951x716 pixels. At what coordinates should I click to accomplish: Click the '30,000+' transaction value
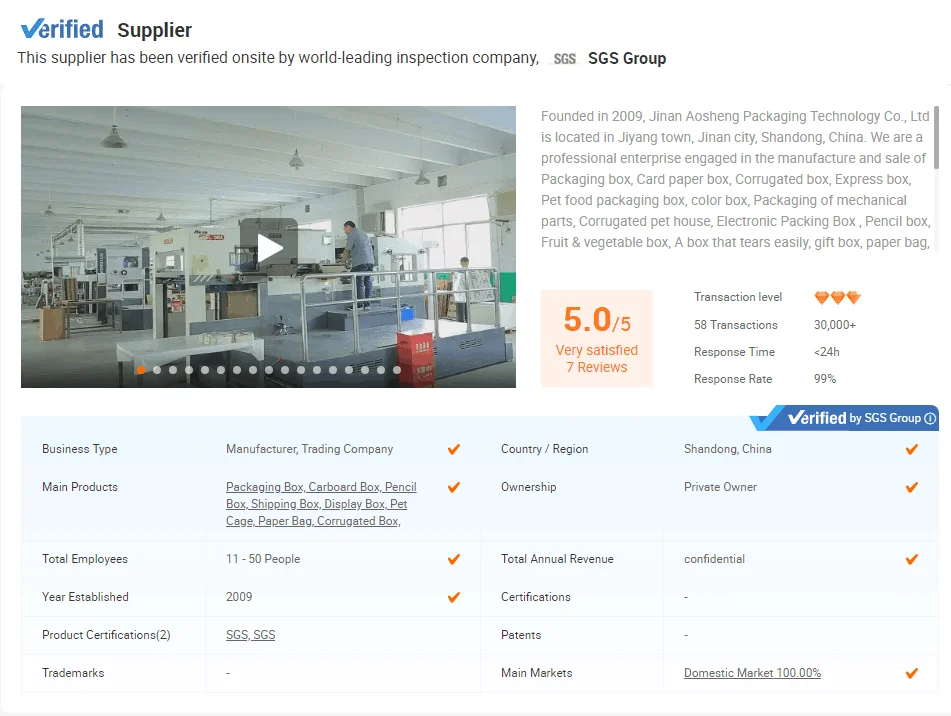(835, 325)
